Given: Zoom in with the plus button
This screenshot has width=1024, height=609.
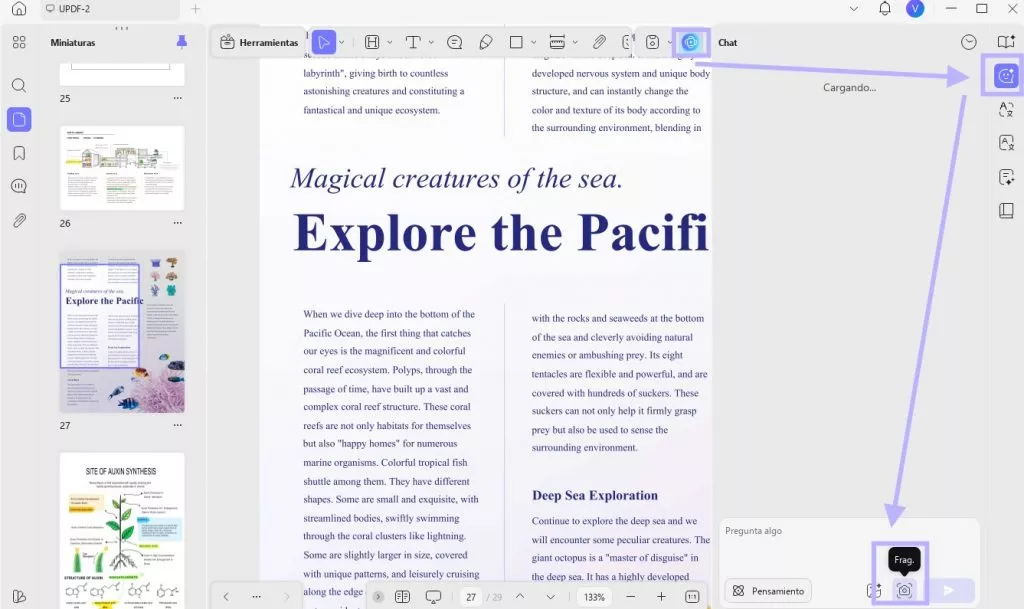Looking at the screenshot, I should click(661, 597).
